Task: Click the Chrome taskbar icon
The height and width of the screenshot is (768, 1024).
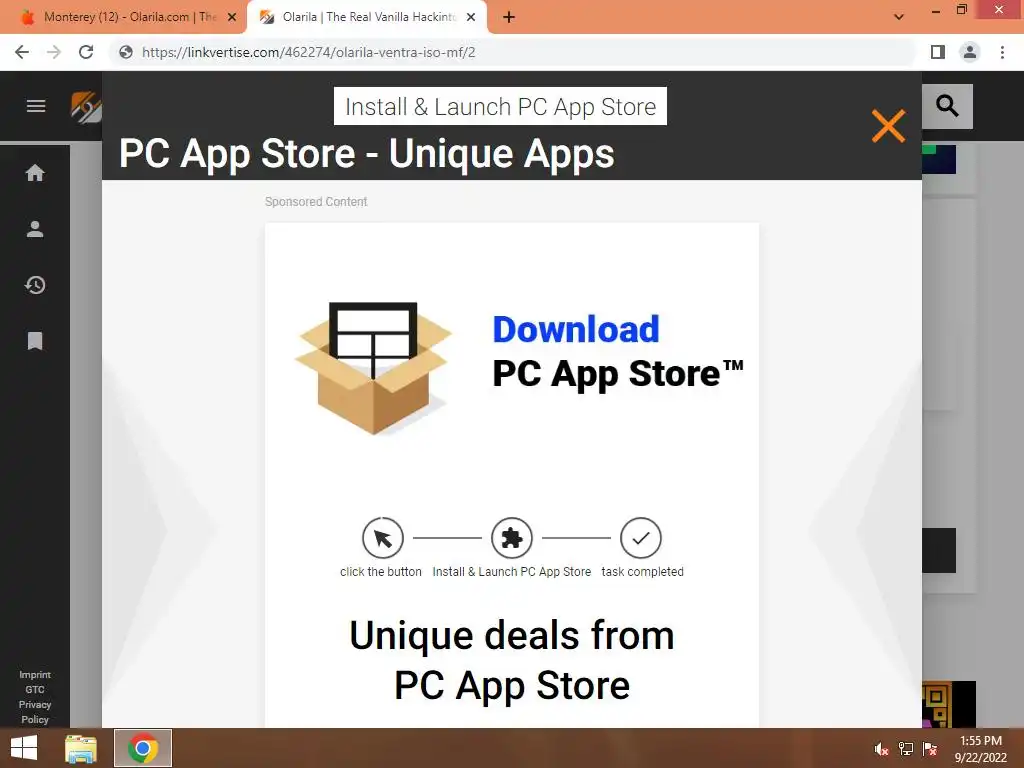Action: tap(143, 748)
